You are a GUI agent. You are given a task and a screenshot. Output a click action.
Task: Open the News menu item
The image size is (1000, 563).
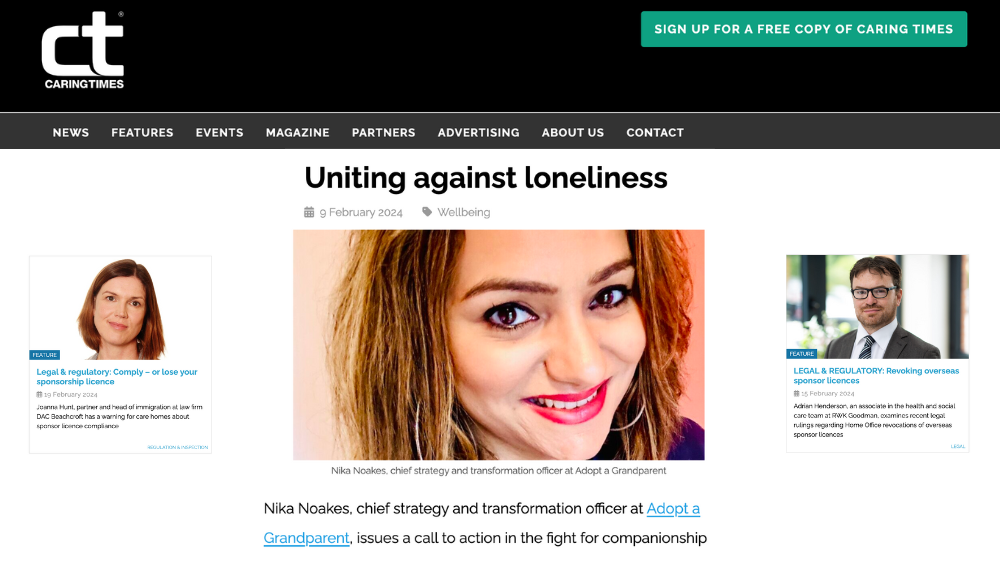[71, 133]
